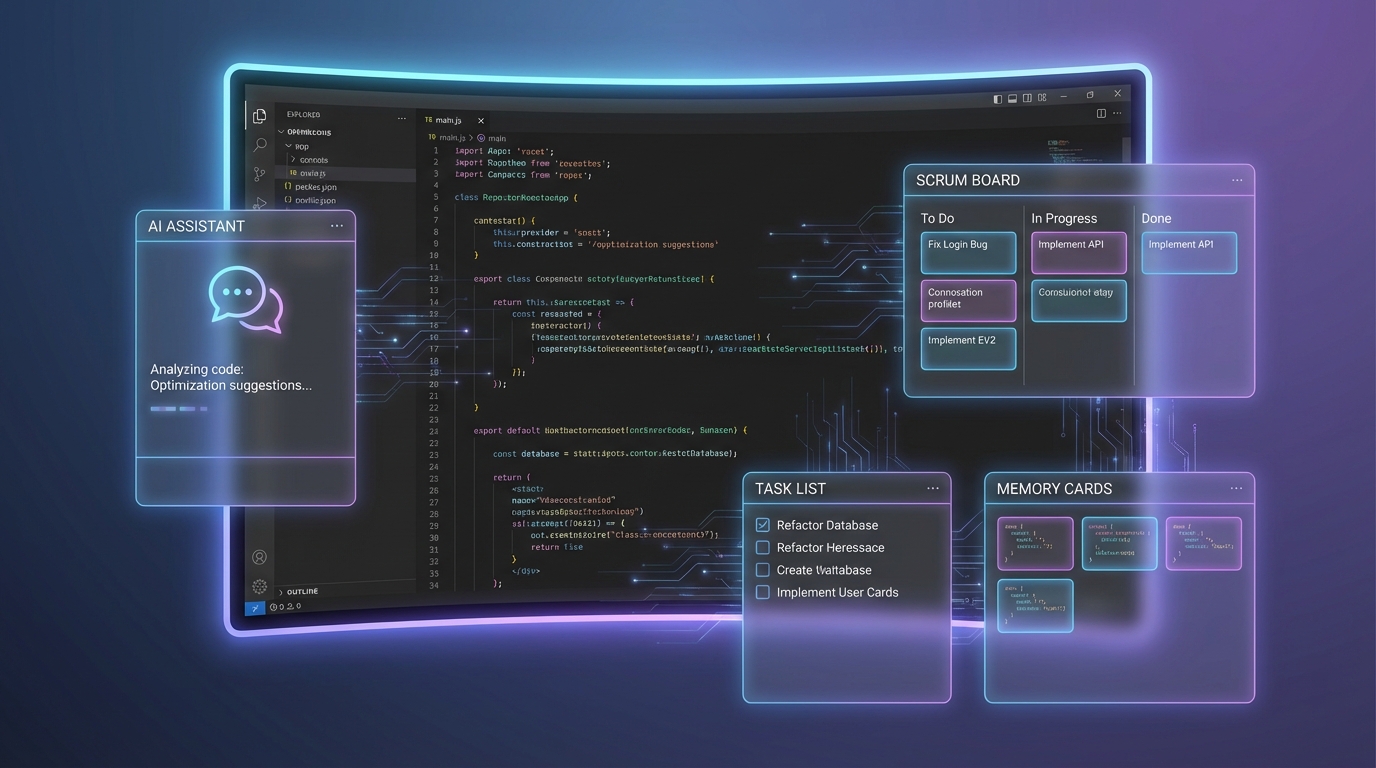Open the Source Control icon in sidebar
The height and width of the screenshot is (768, 1376).
coord(260,174)
